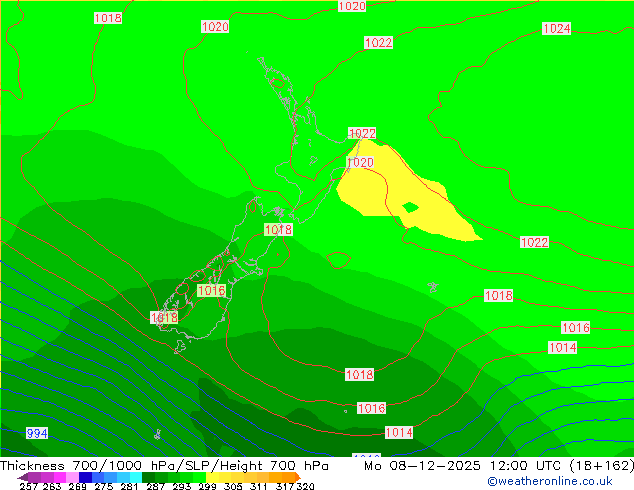Click legend value 320

305,486
